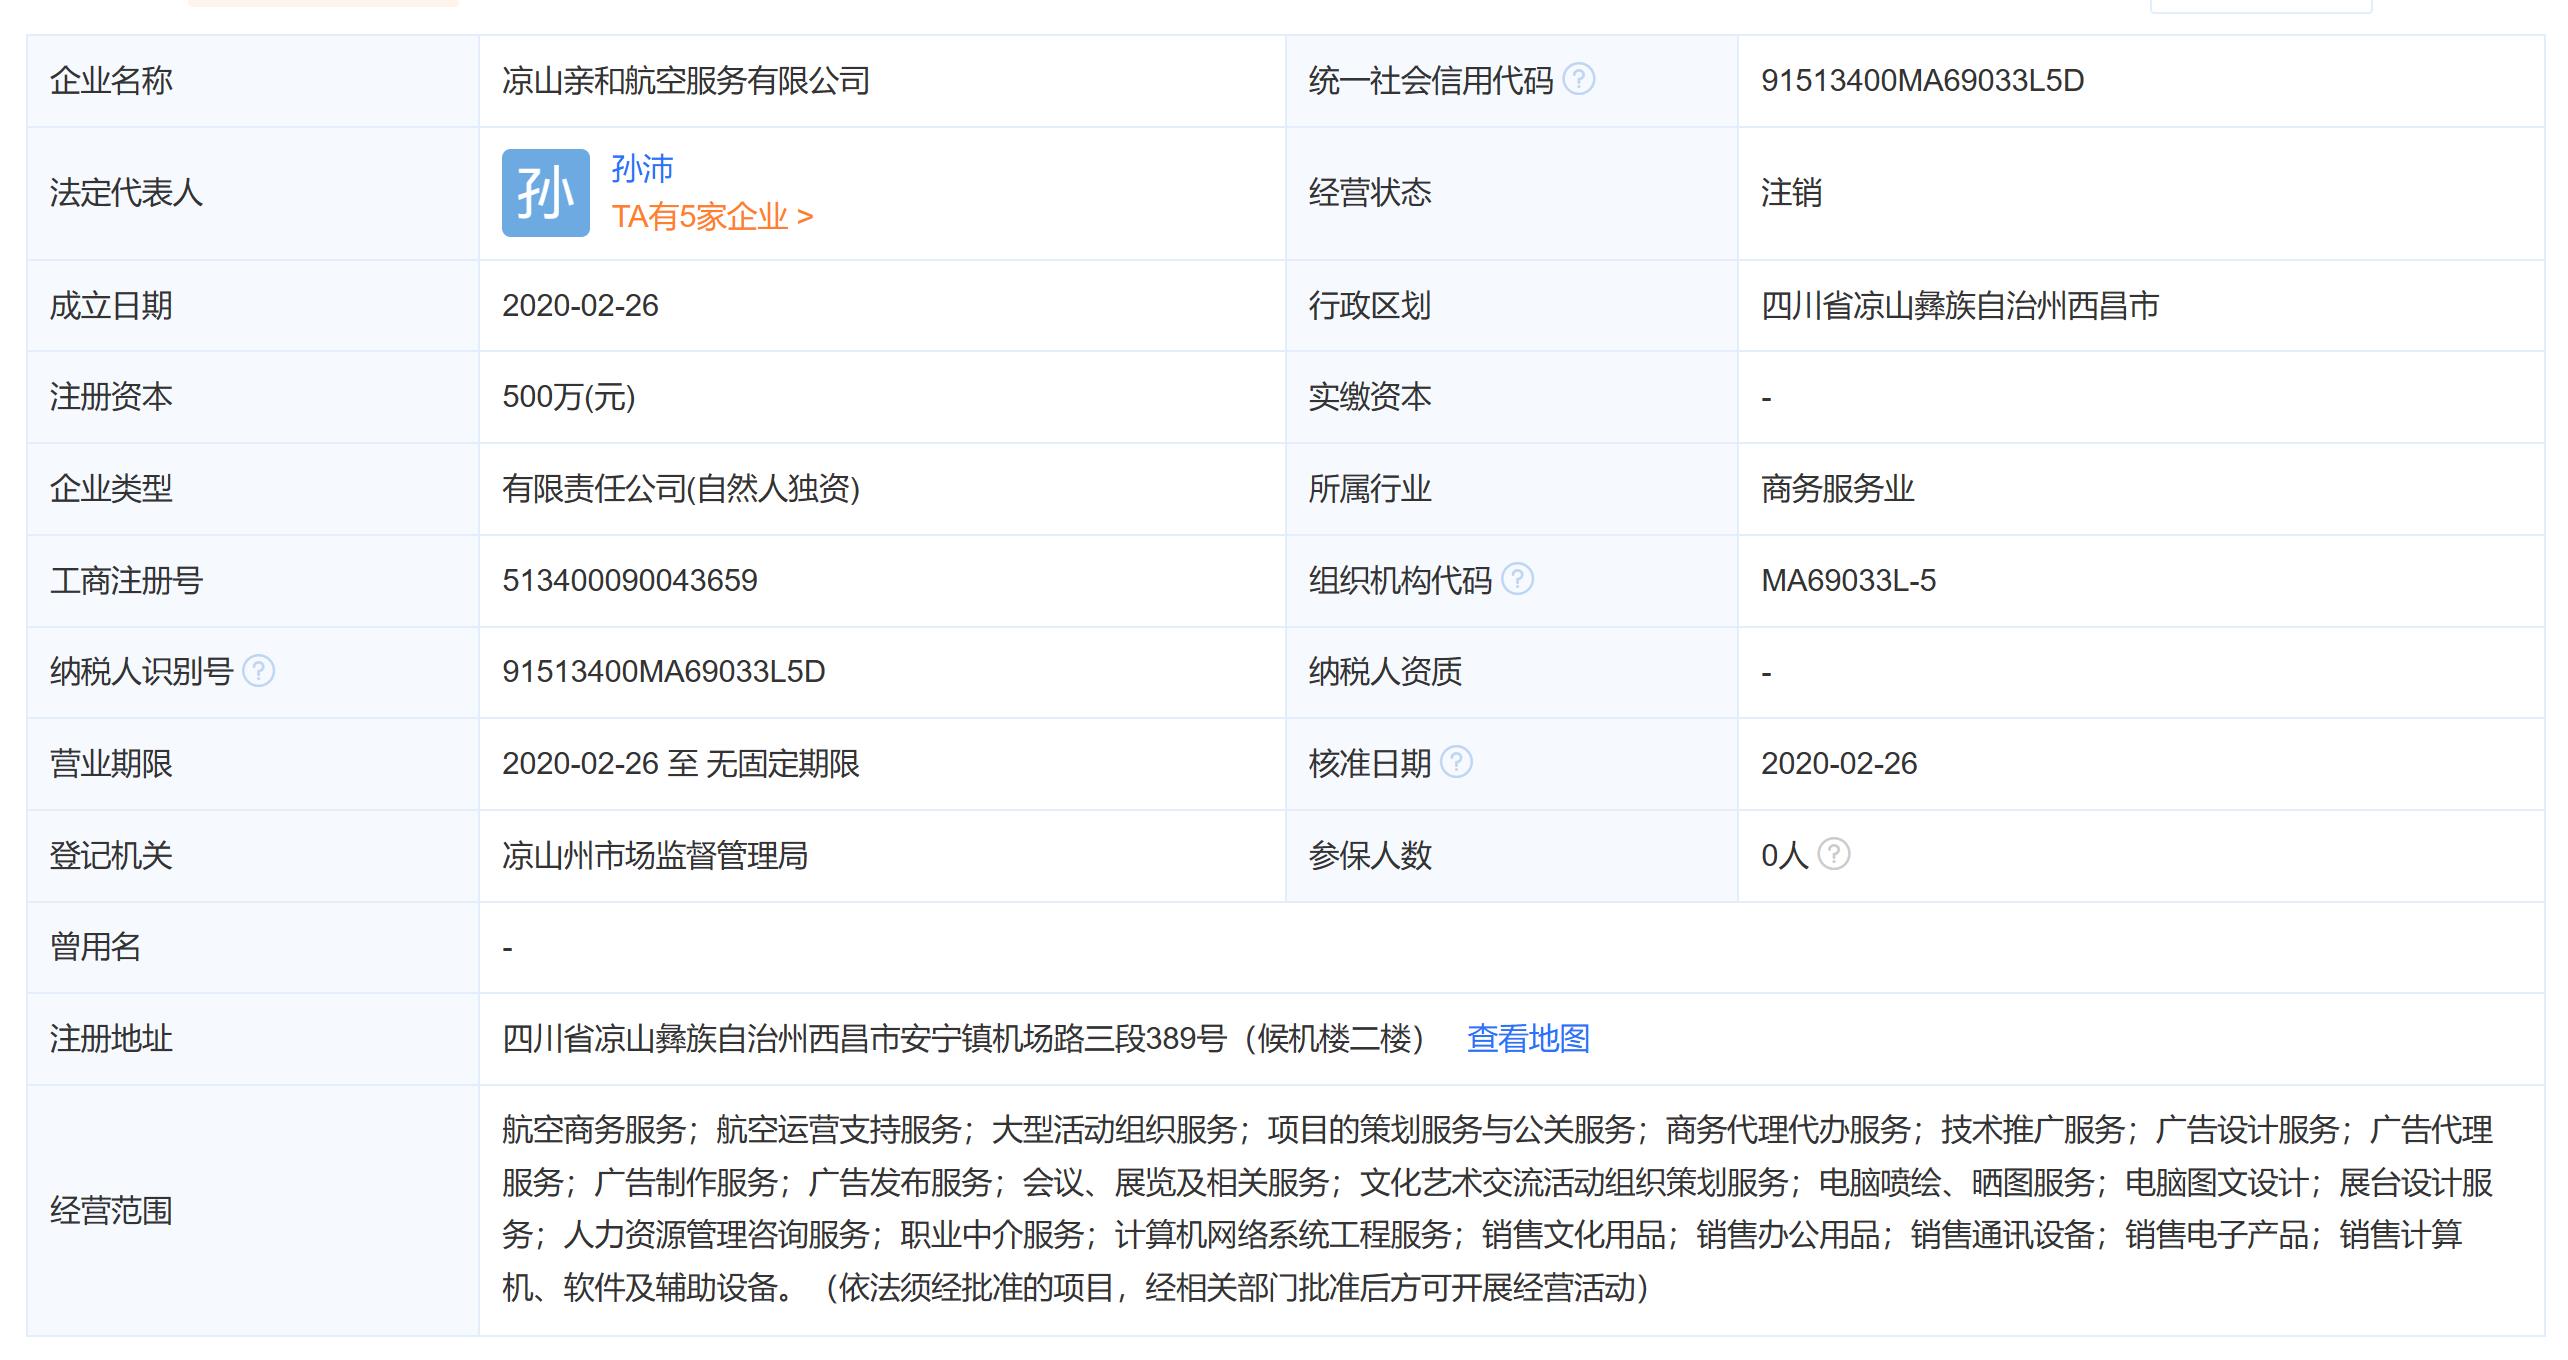Select registration number 513400090043659

pyautogui.click(x=630, y=581)
